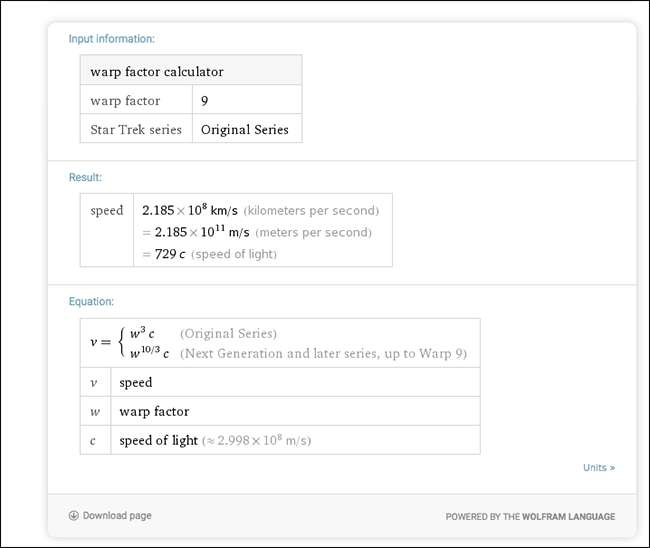Select the w warp factor definition row
The image size is (650, 548).
(280, 411)
